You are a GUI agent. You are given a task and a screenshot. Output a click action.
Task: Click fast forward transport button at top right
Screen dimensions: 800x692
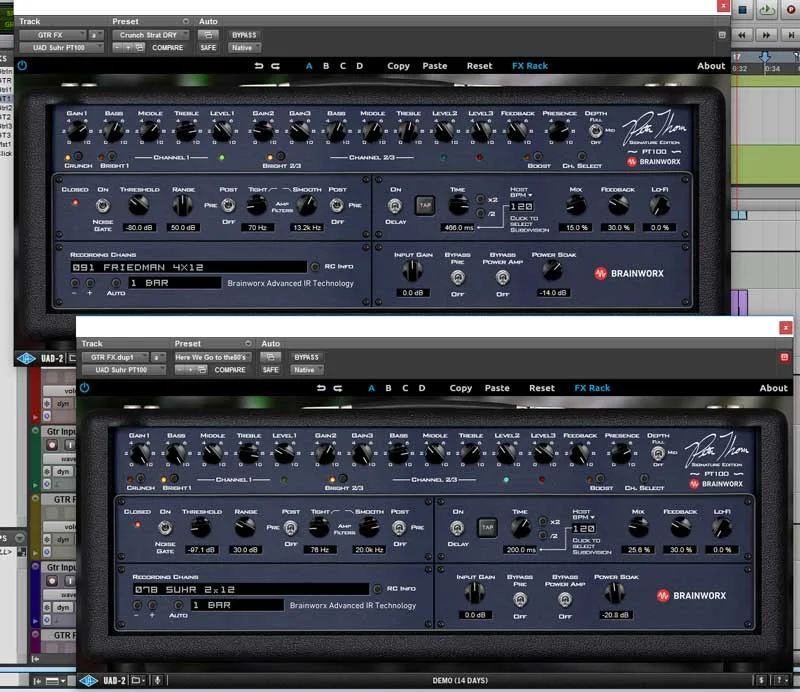[x=766, y=35]
